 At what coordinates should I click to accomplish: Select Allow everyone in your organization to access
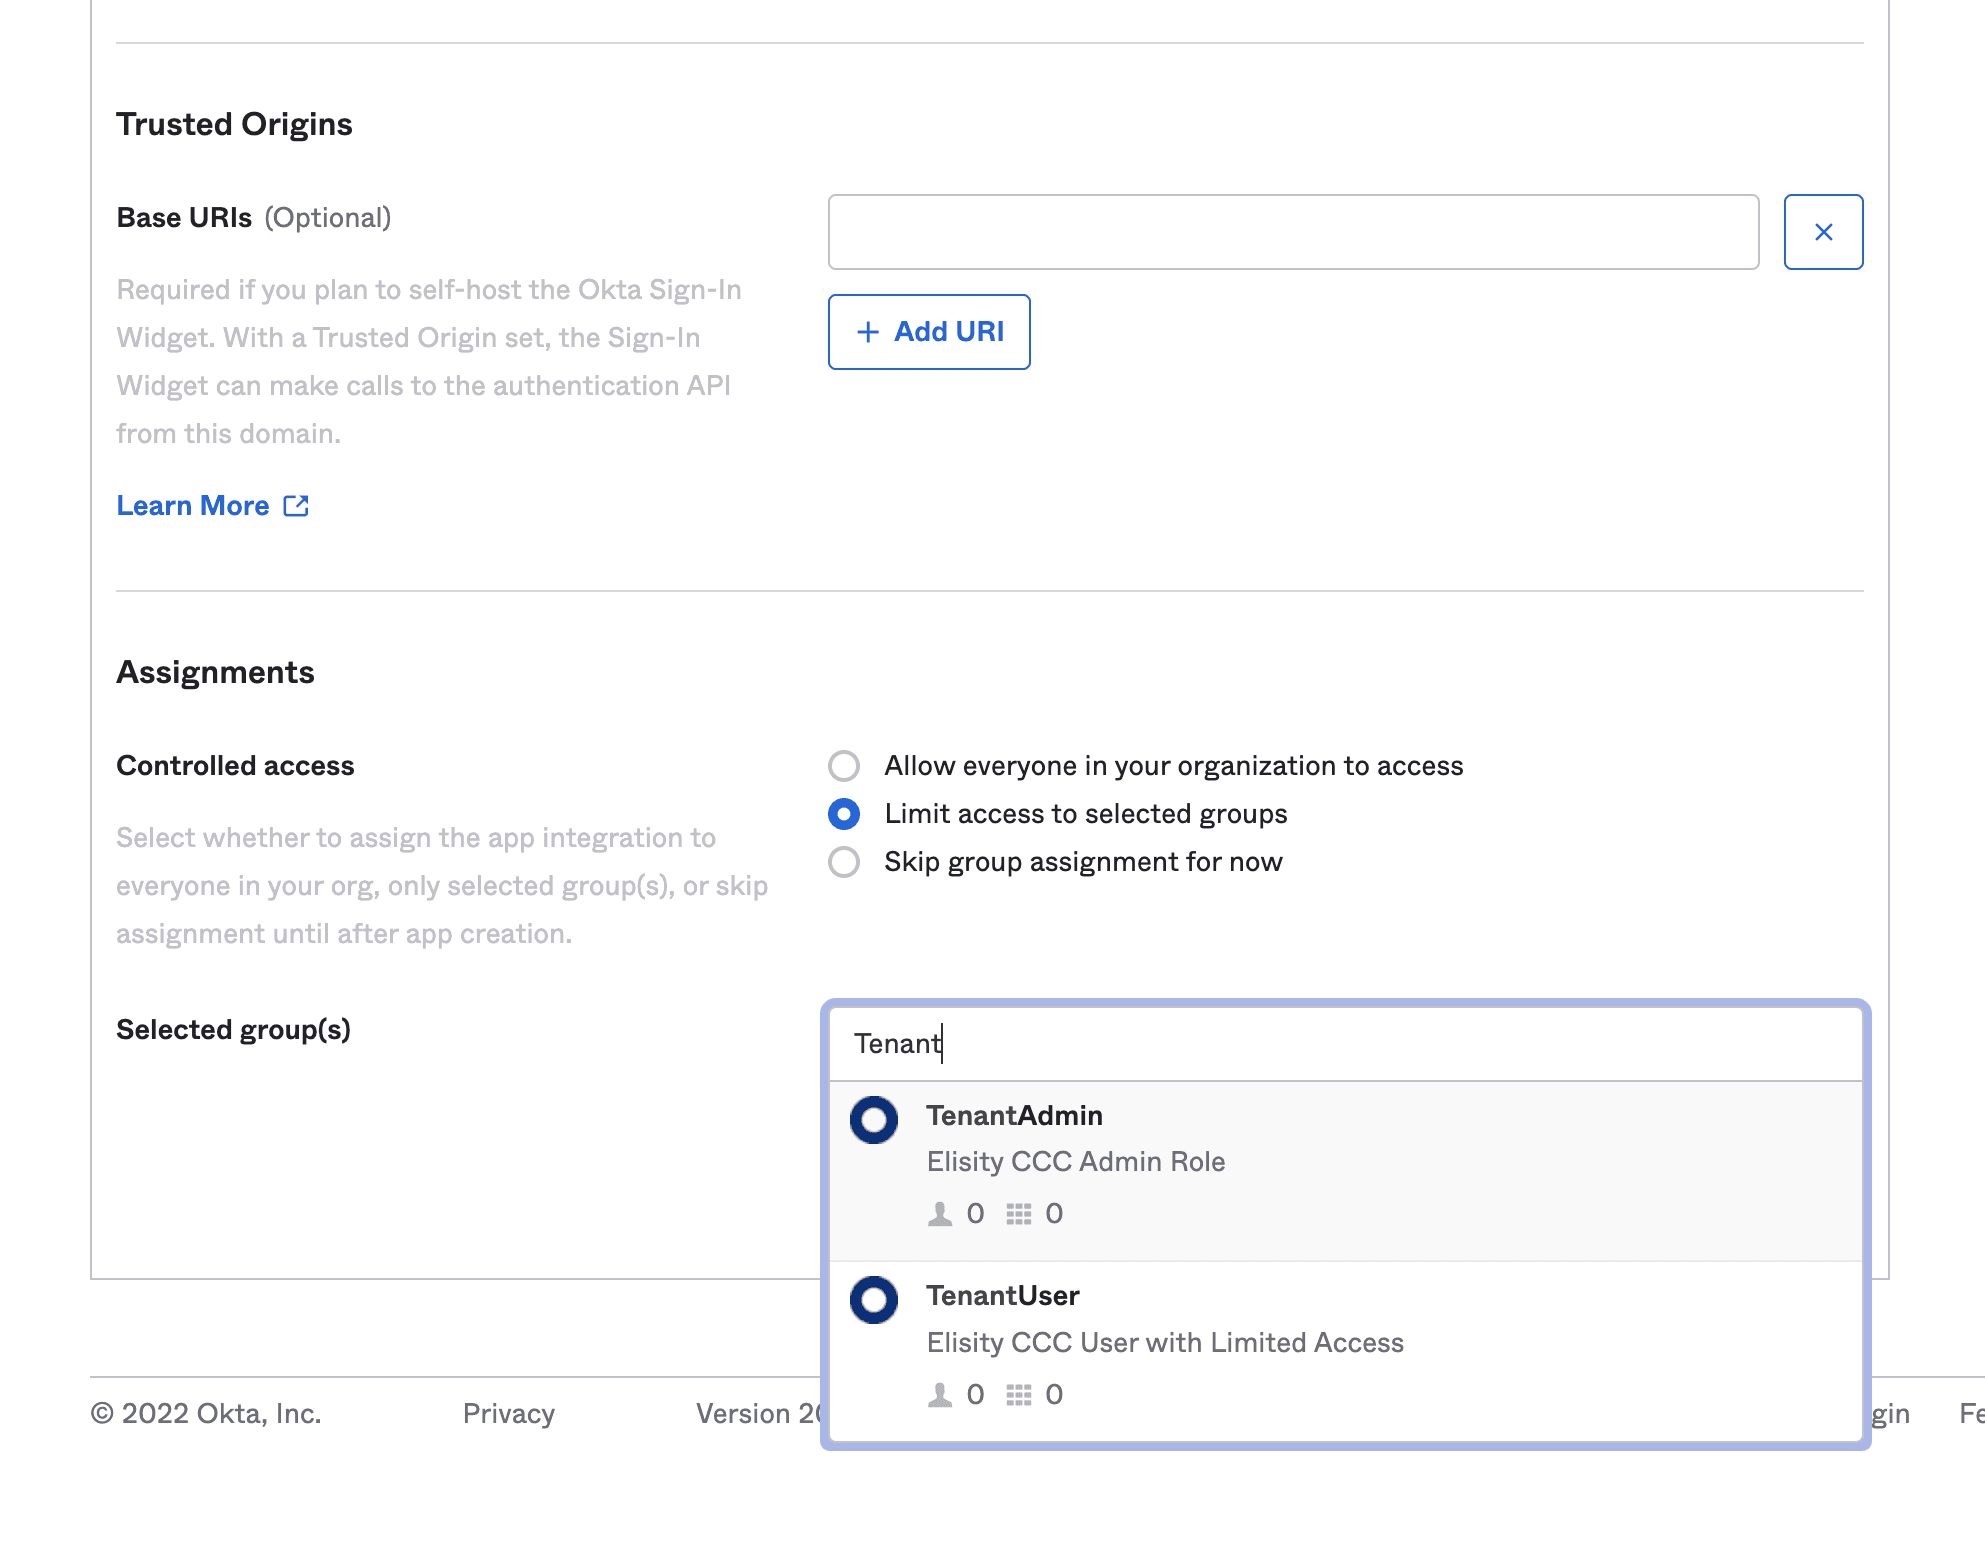coord(844,766)
